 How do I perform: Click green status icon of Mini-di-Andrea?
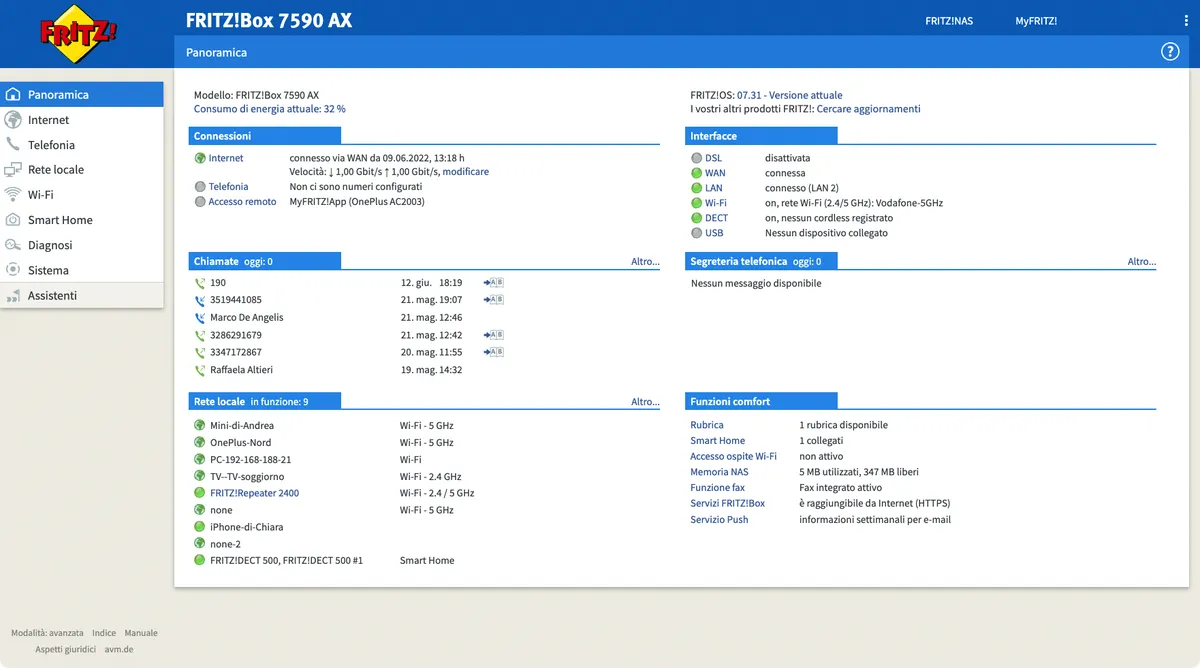click(200, 426)
